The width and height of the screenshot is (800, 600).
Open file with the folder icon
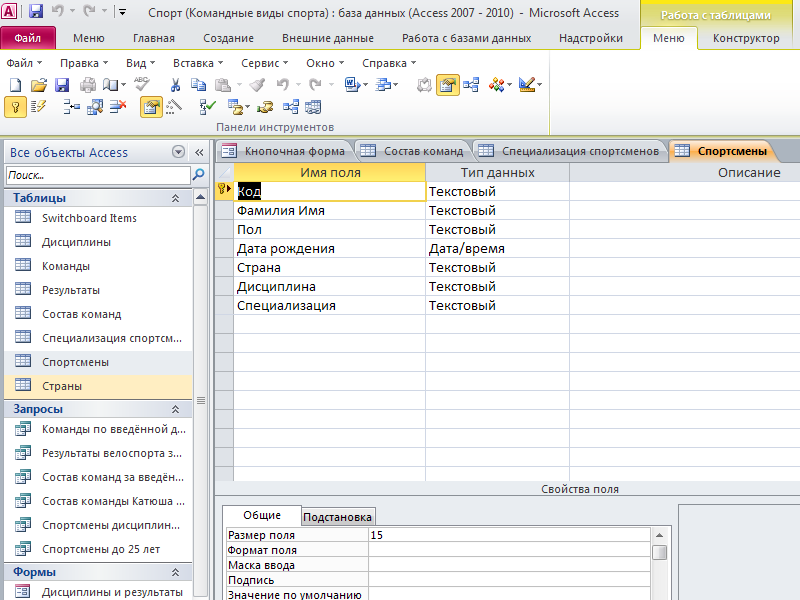38,85
